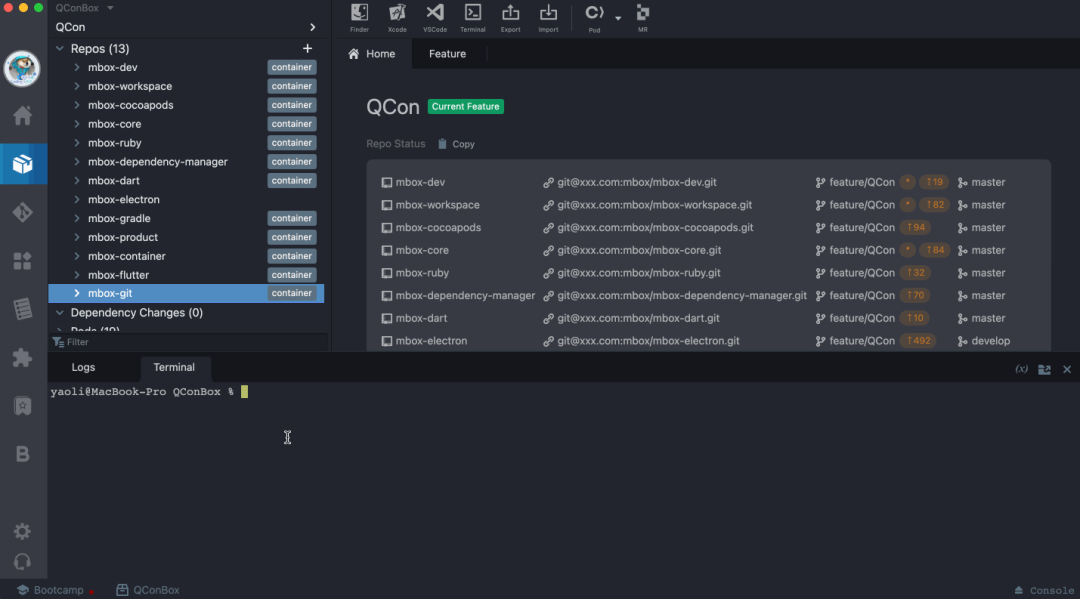This screenshot has width=1080, height=599.
Task: Open the Pod dropdown arrow
Action: (618, 17)
